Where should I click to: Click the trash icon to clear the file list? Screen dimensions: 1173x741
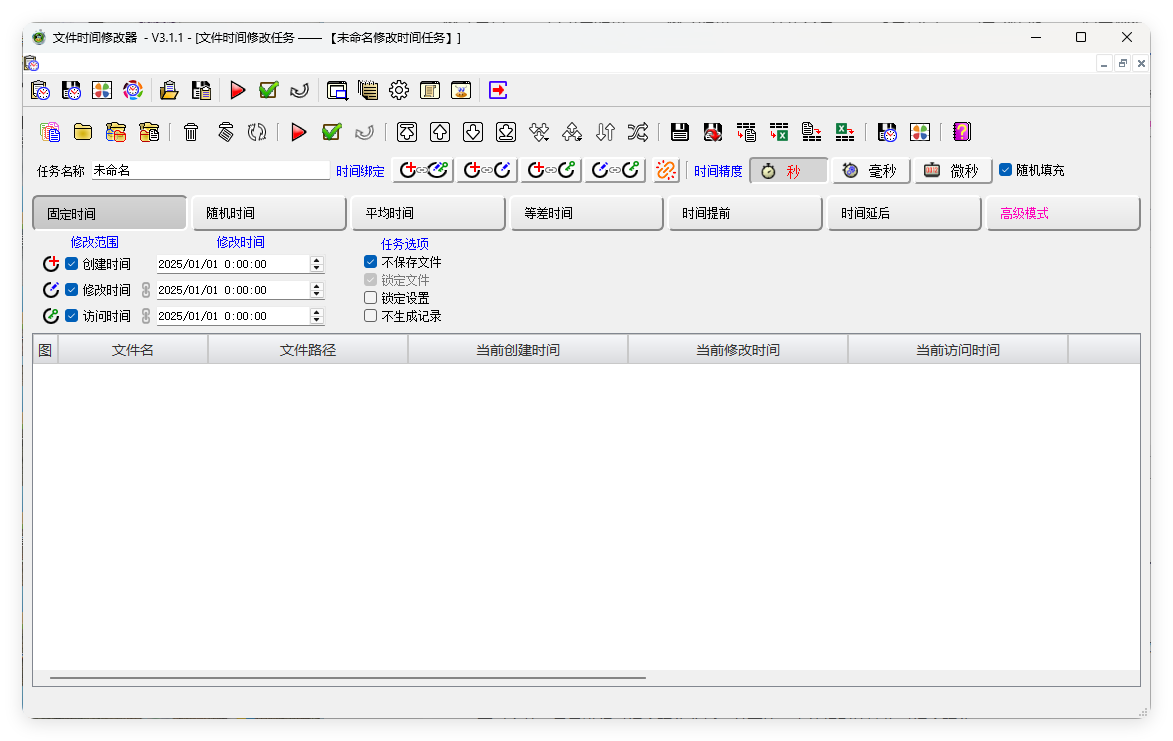pyautogui.click(x=191, y=131)
